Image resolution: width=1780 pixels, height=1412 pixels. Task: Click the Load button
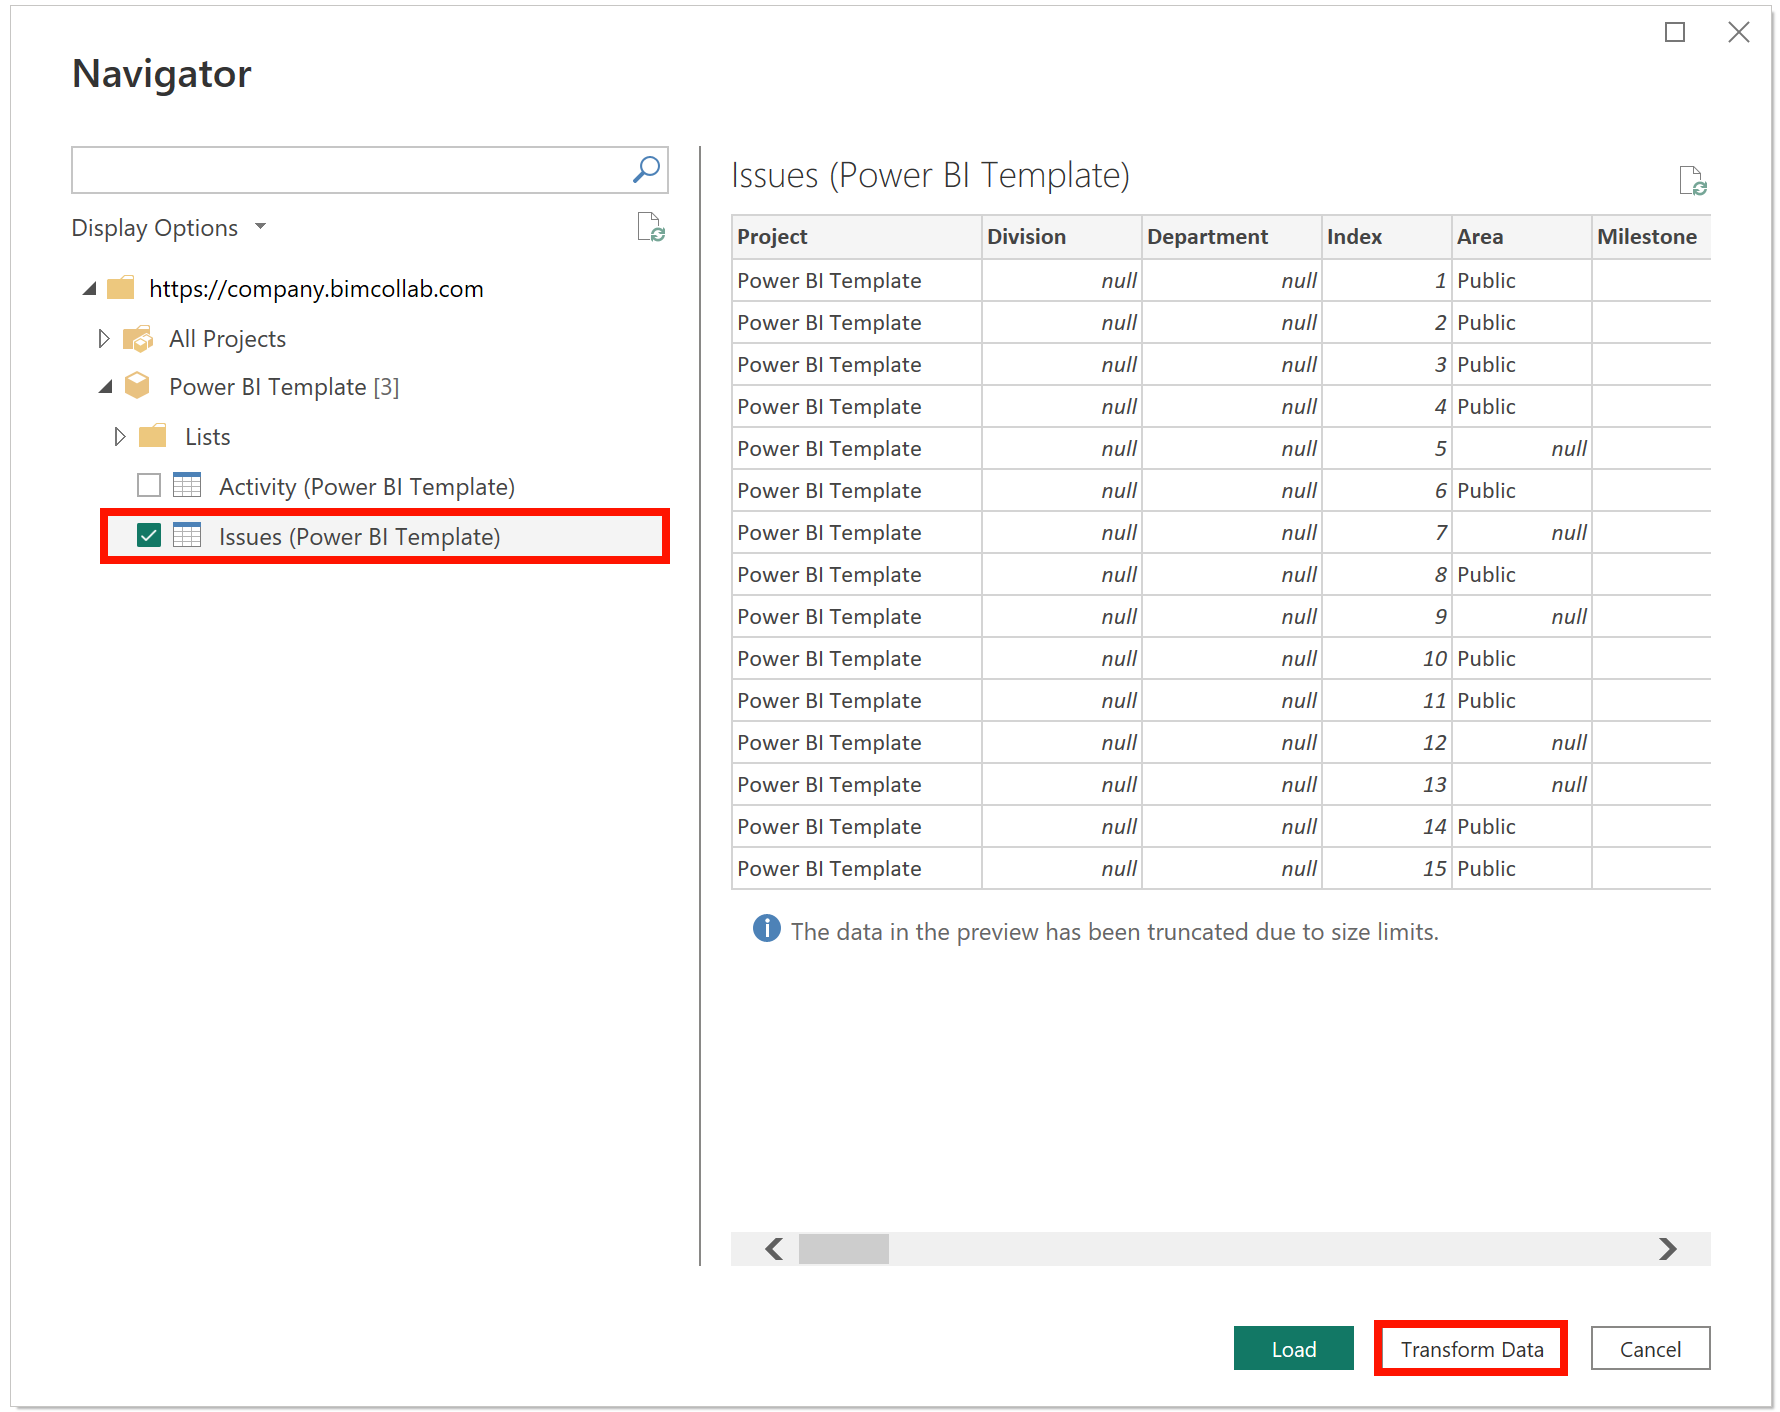(1293, 1349)
